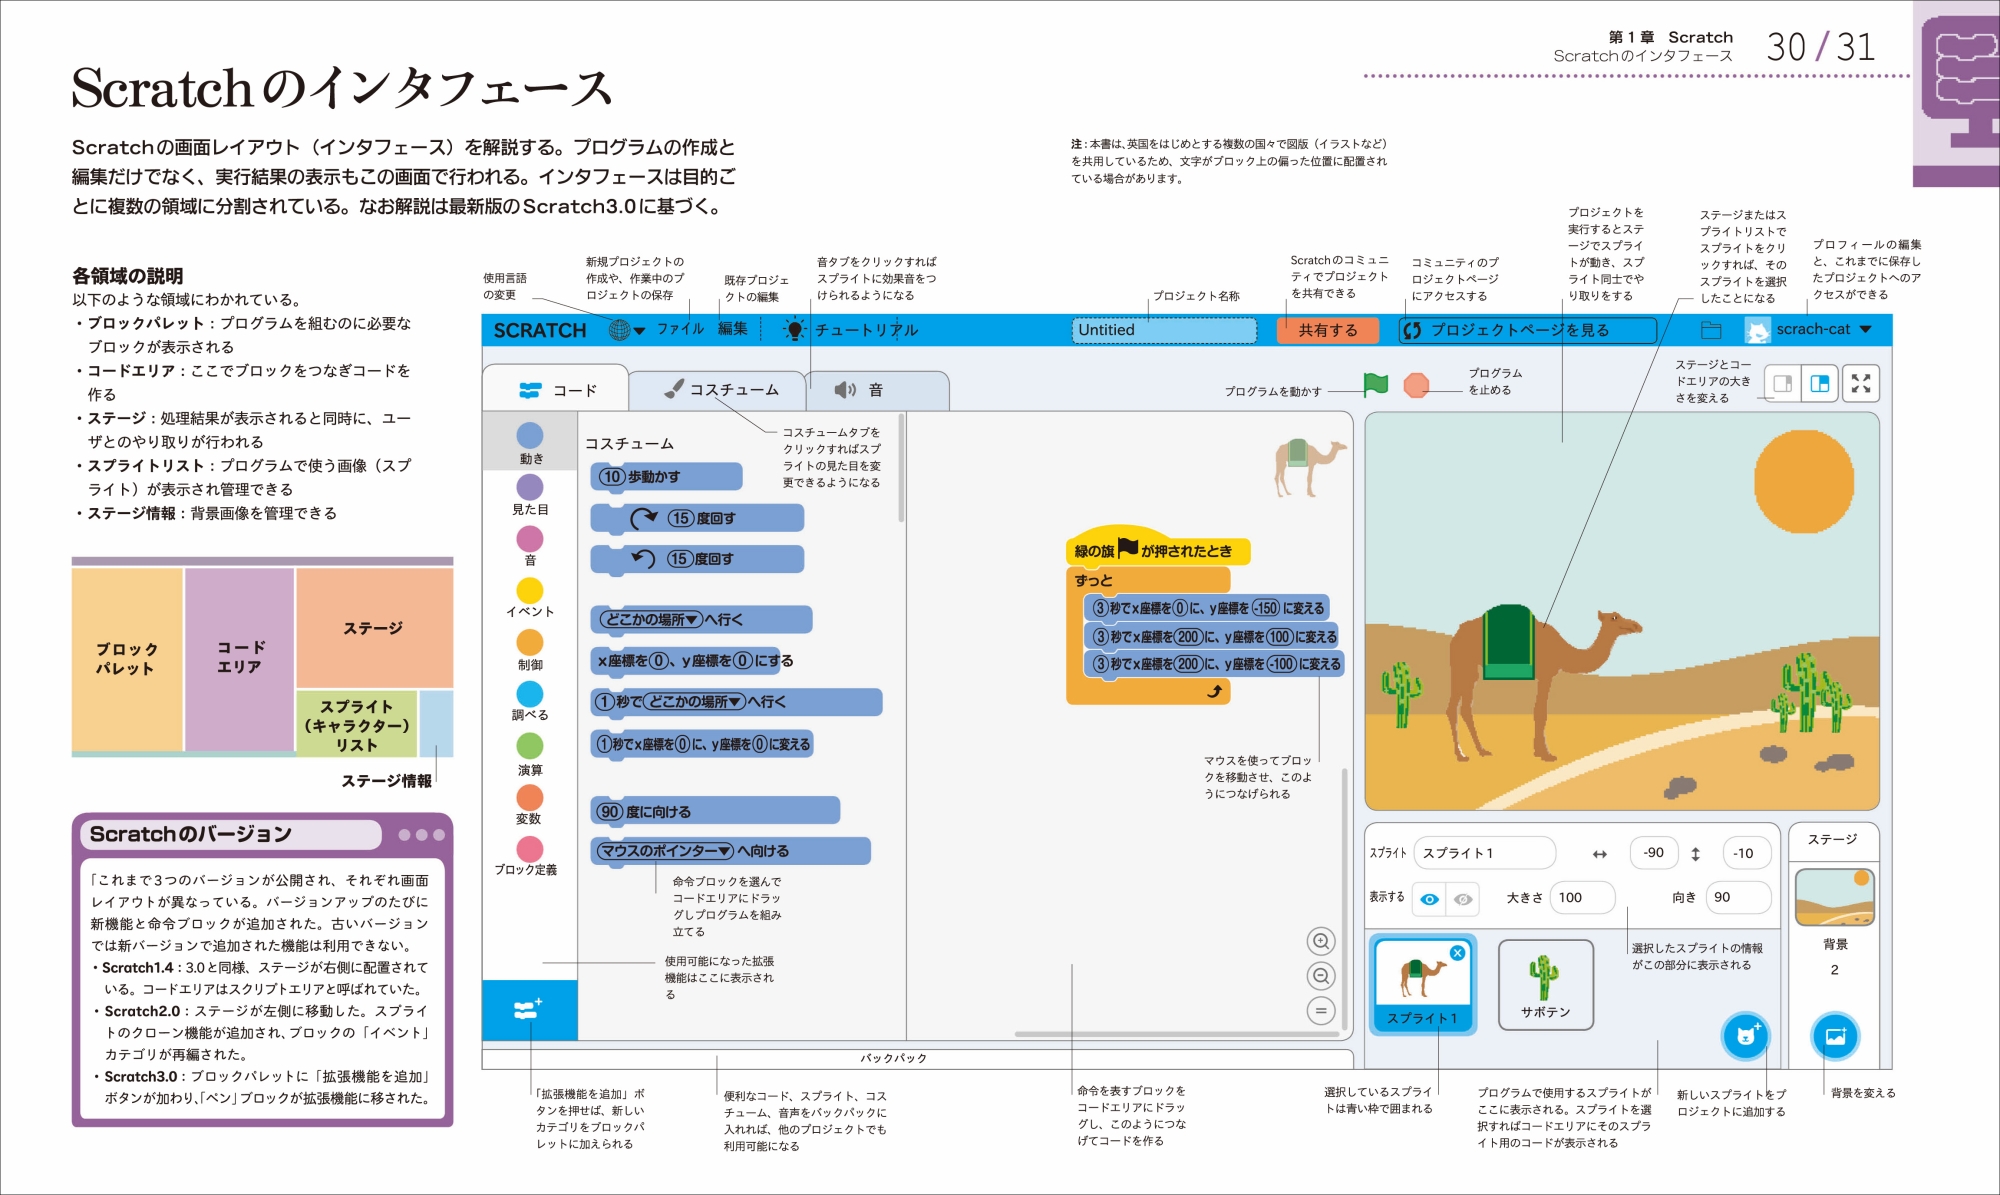Click the 緑の旗が押されたとき hat block

pyautogui.click(x=1158, y=548)
